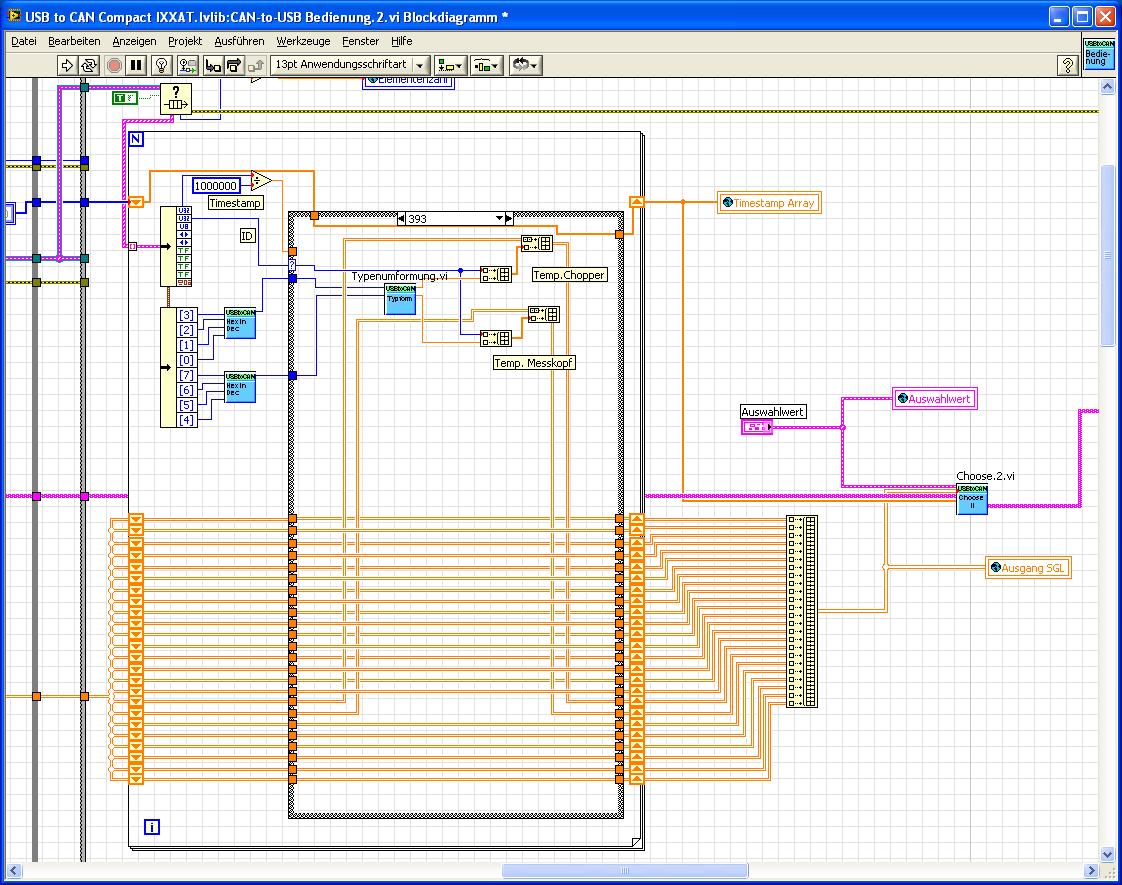Open the Align Objects dropdown

tap(450, 65)
